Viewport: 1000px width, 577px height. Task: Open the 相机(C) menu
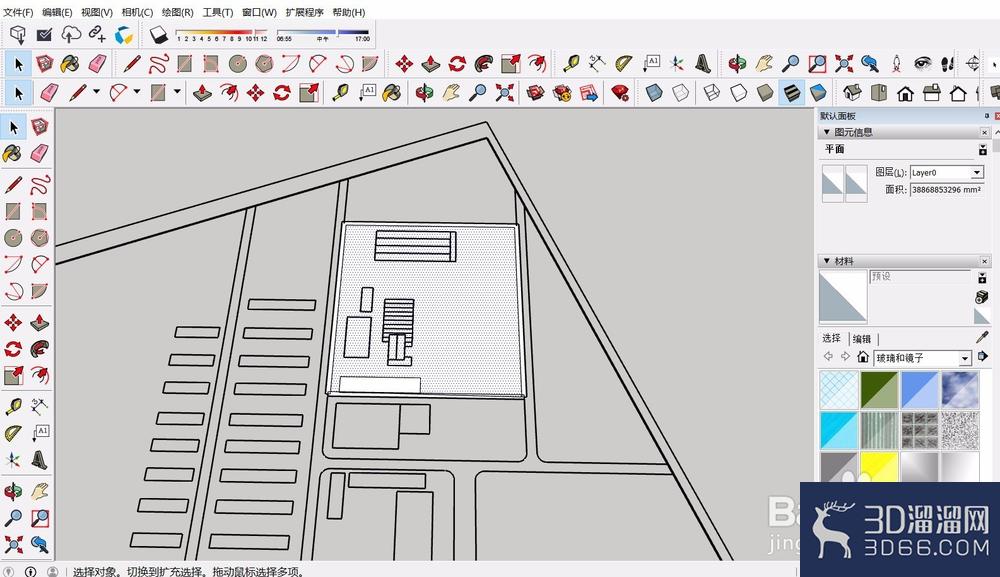tap(137, 12)
